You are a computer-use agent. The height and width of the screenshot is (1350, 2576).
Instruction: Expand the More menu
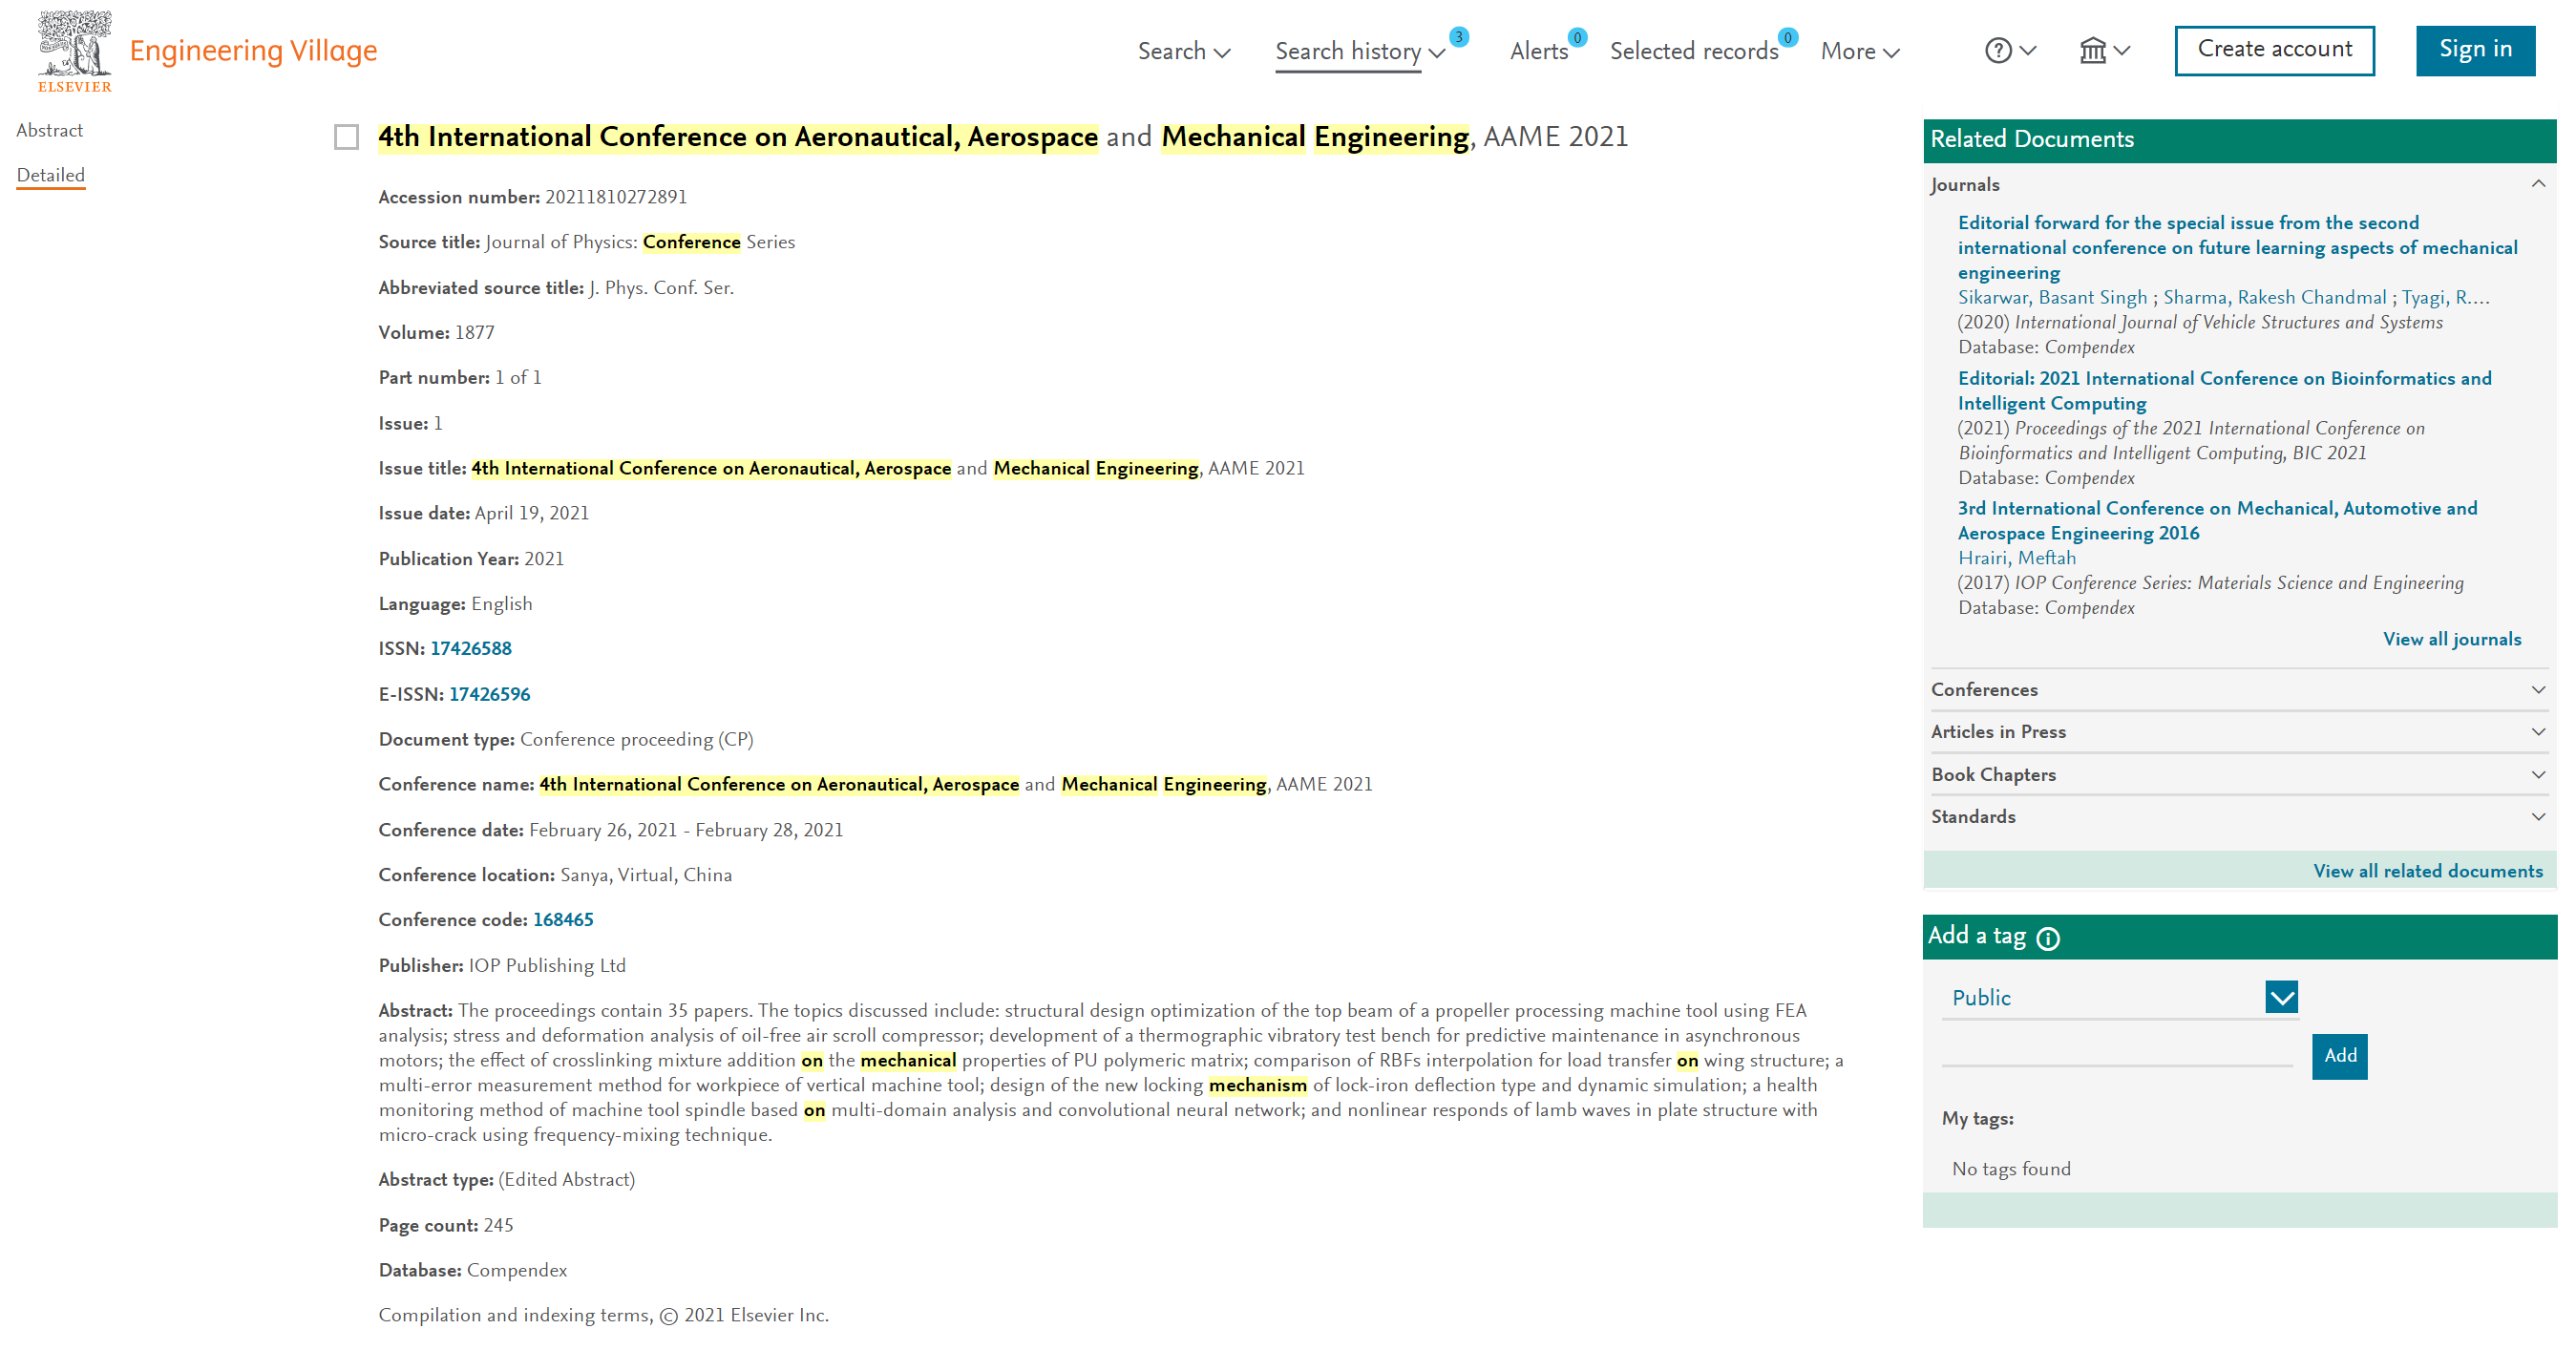(x=1859, y=51)
